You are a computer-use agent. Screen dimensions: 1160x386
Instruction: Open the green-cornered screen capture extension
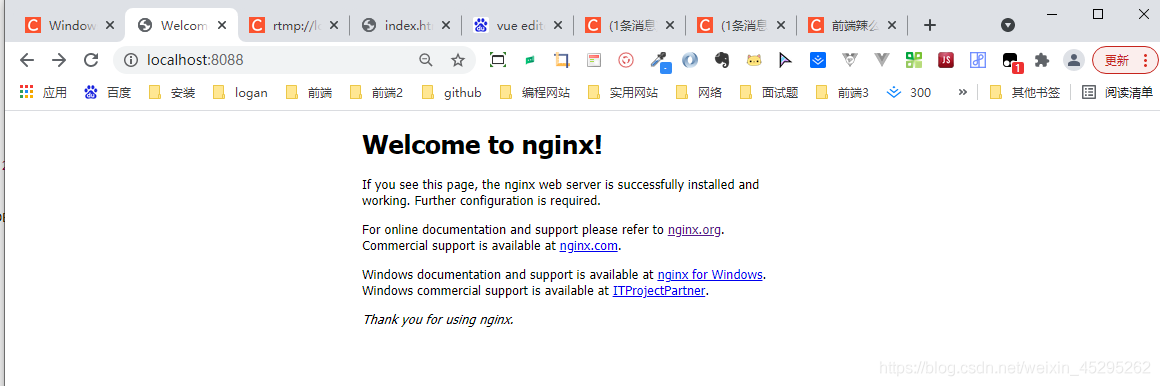(x=498, y=61)
